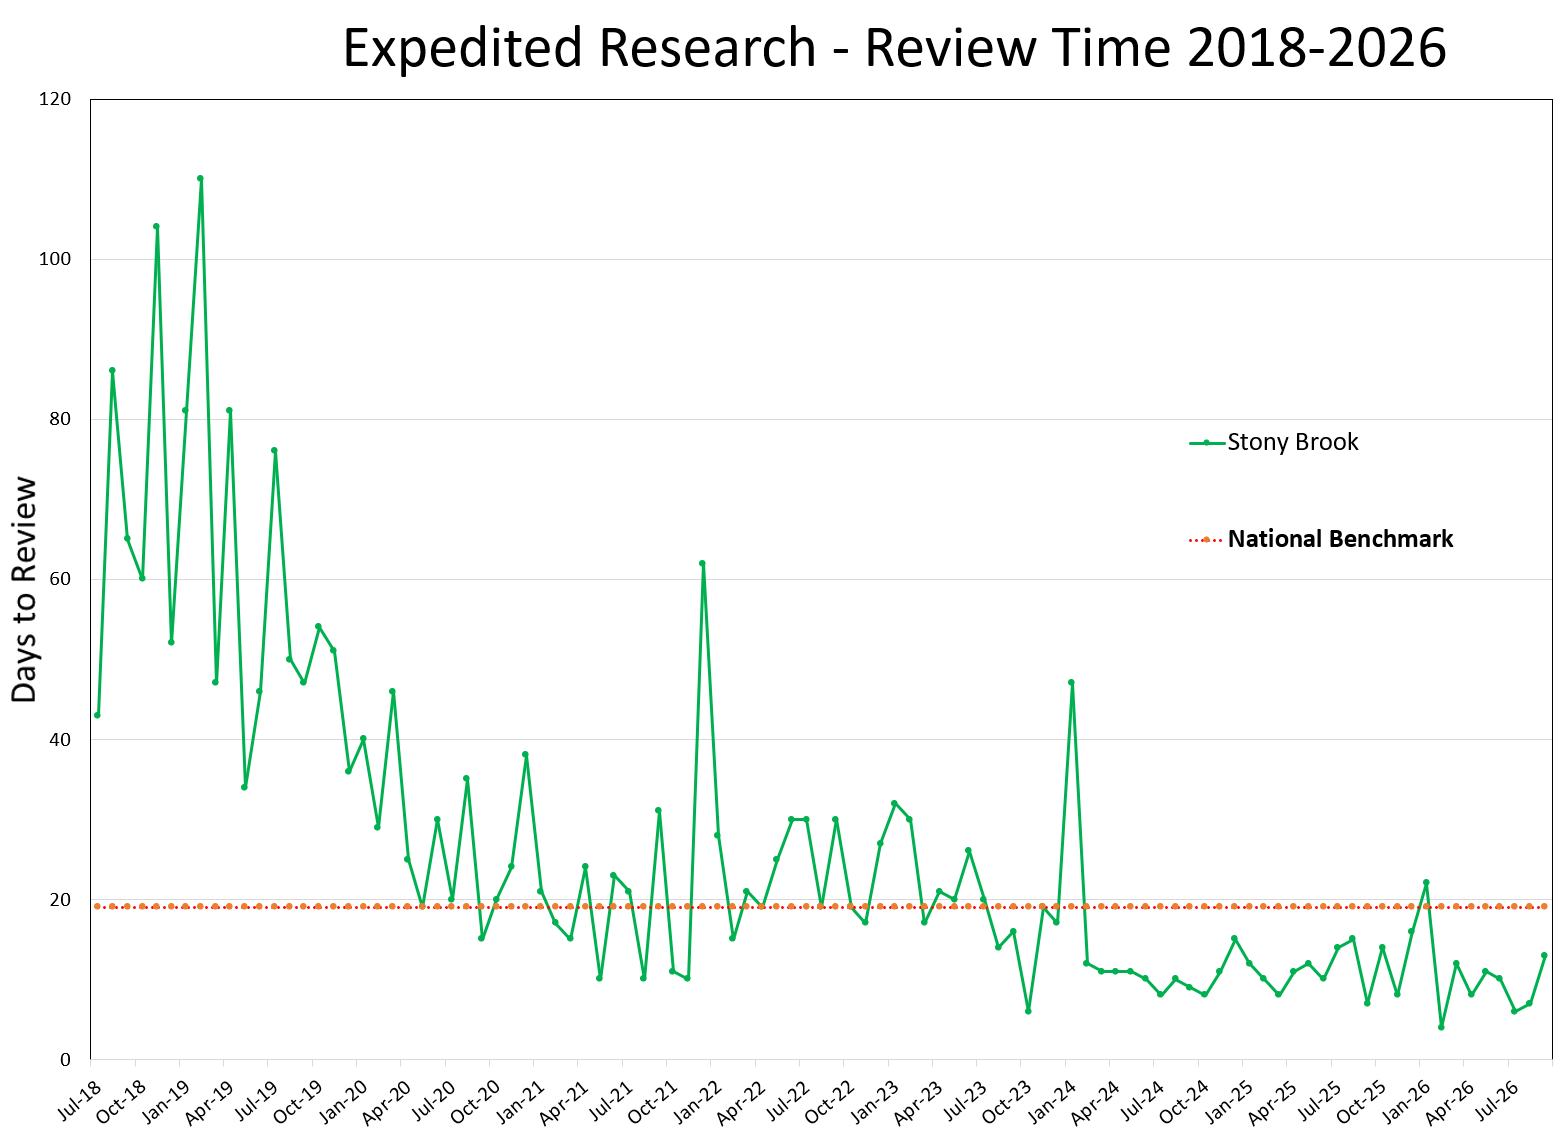Select the "Oct-23" x-axis label
The width and height of the screenshot is (1561, 1141).
(1007, 1101)
